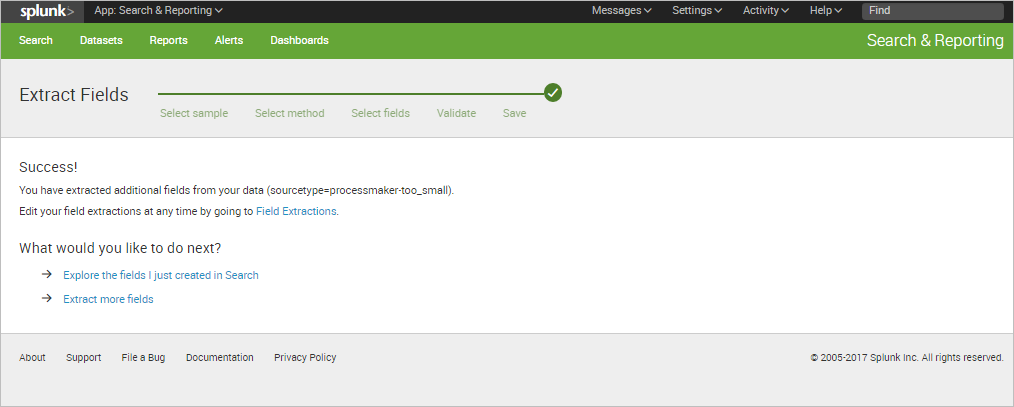Expand the Activity menu
The width and height of the screenshot is (1014, 407).
coord(766,10)
